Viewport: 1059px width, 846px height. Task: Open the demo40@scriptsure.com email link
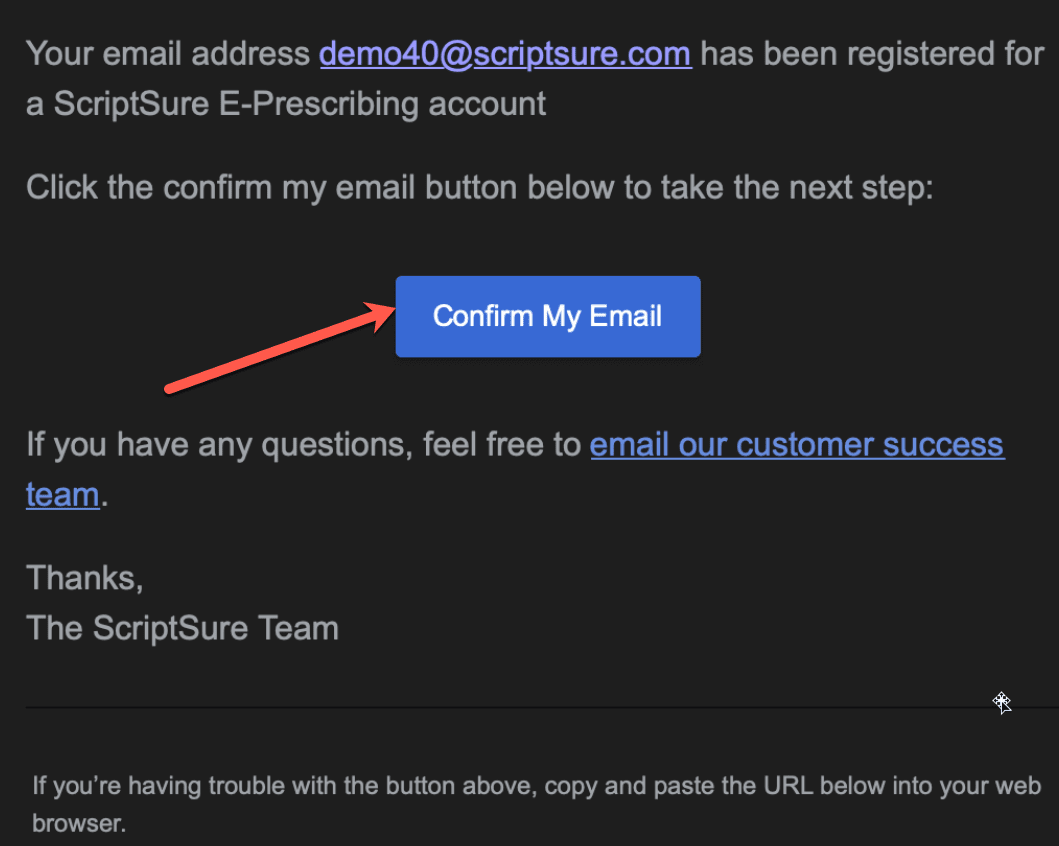pyautogui.click(x=505, y=53)
